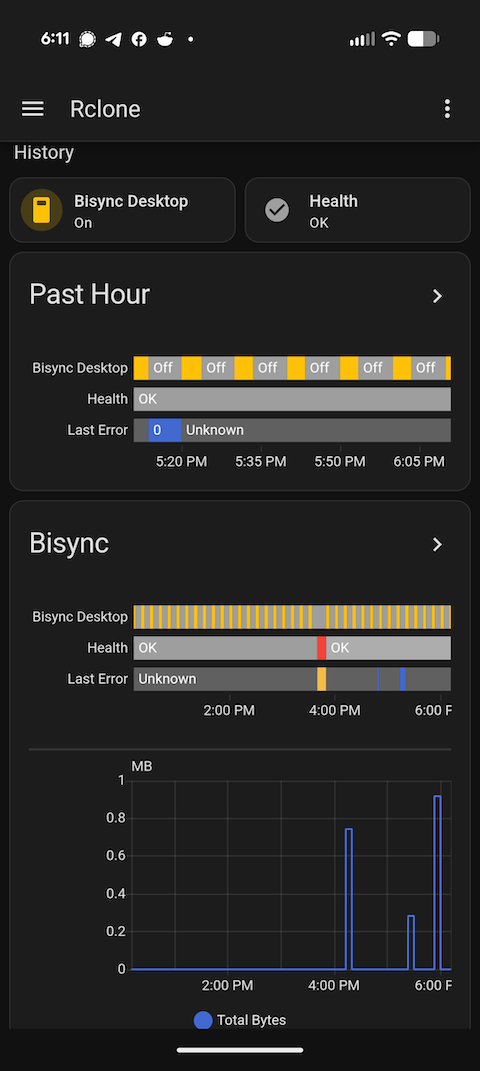
Task: Expand Bisync card with chevron arrow
Action: pyautogui.click(x=438, y=544)
